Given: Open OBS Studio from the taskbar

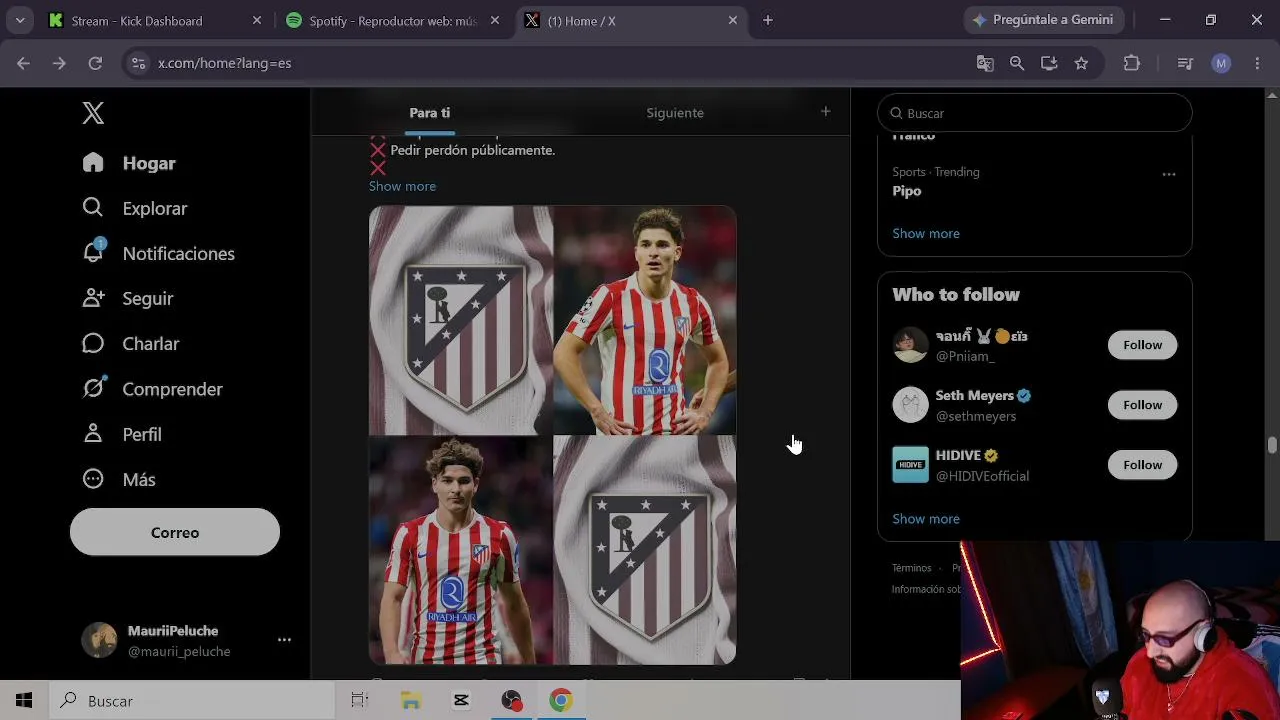Looking at the screenshot, I should [x=512, y=701].
